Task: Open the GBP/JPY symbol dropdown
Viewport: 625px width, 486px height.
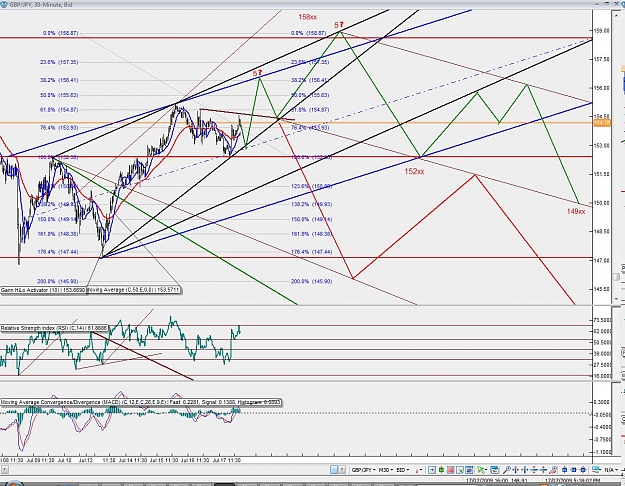Action: (364, 470)
